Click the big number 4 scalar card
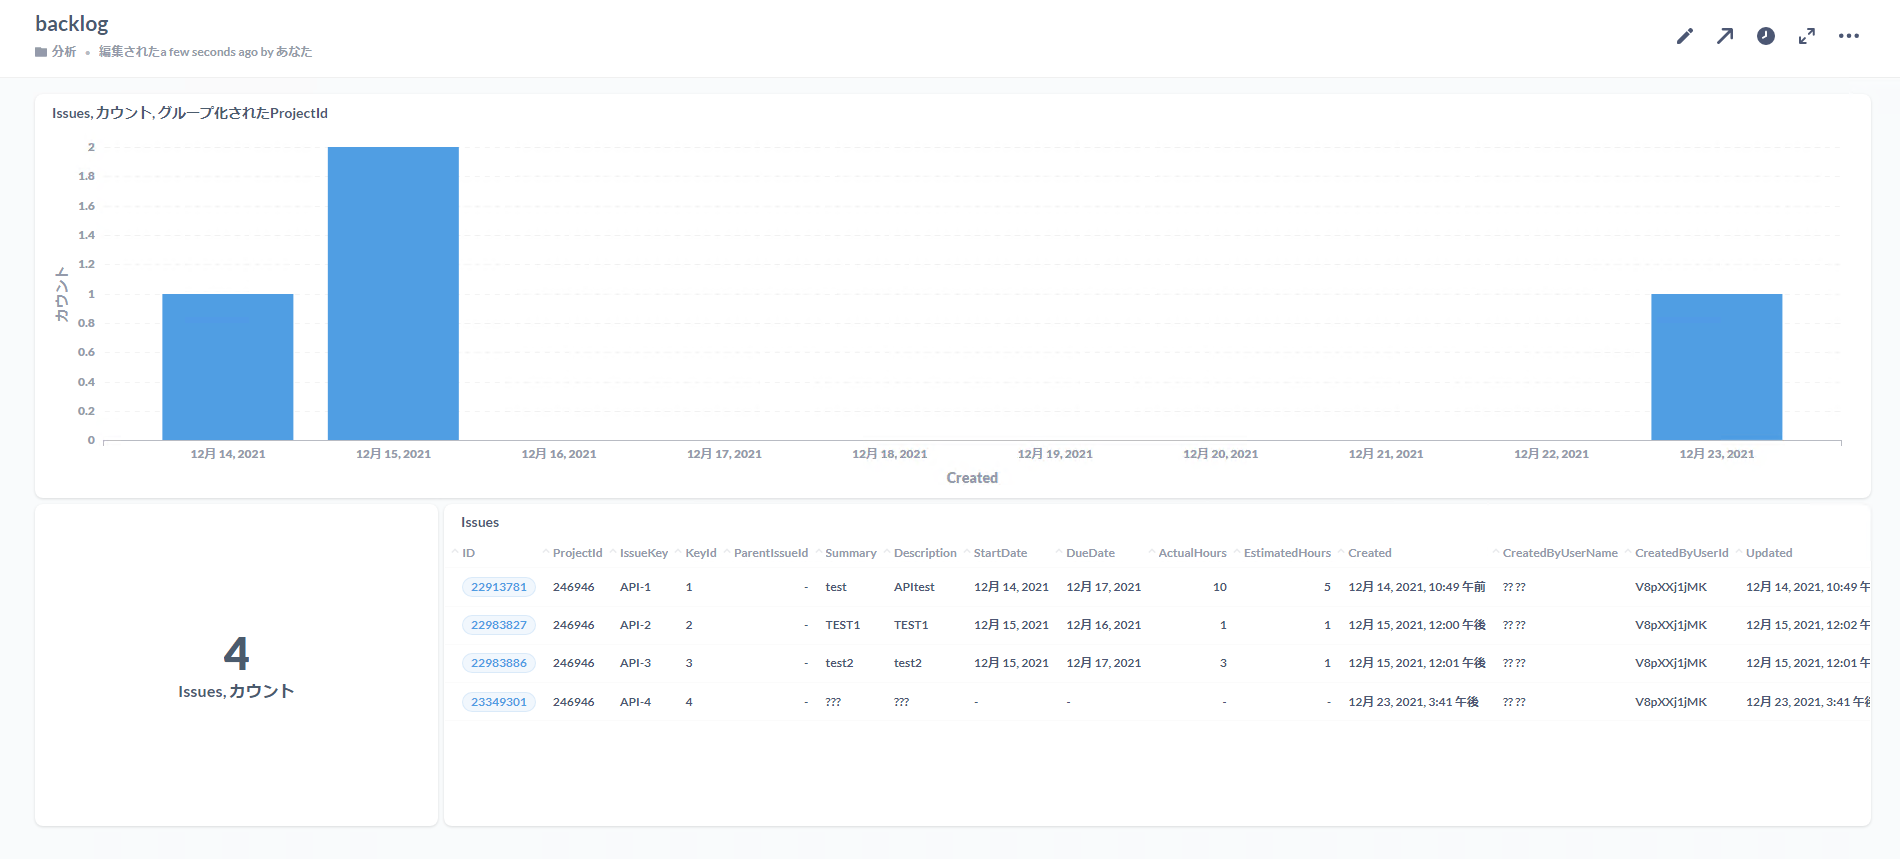The image size is (1900, 859). point(236,654)
